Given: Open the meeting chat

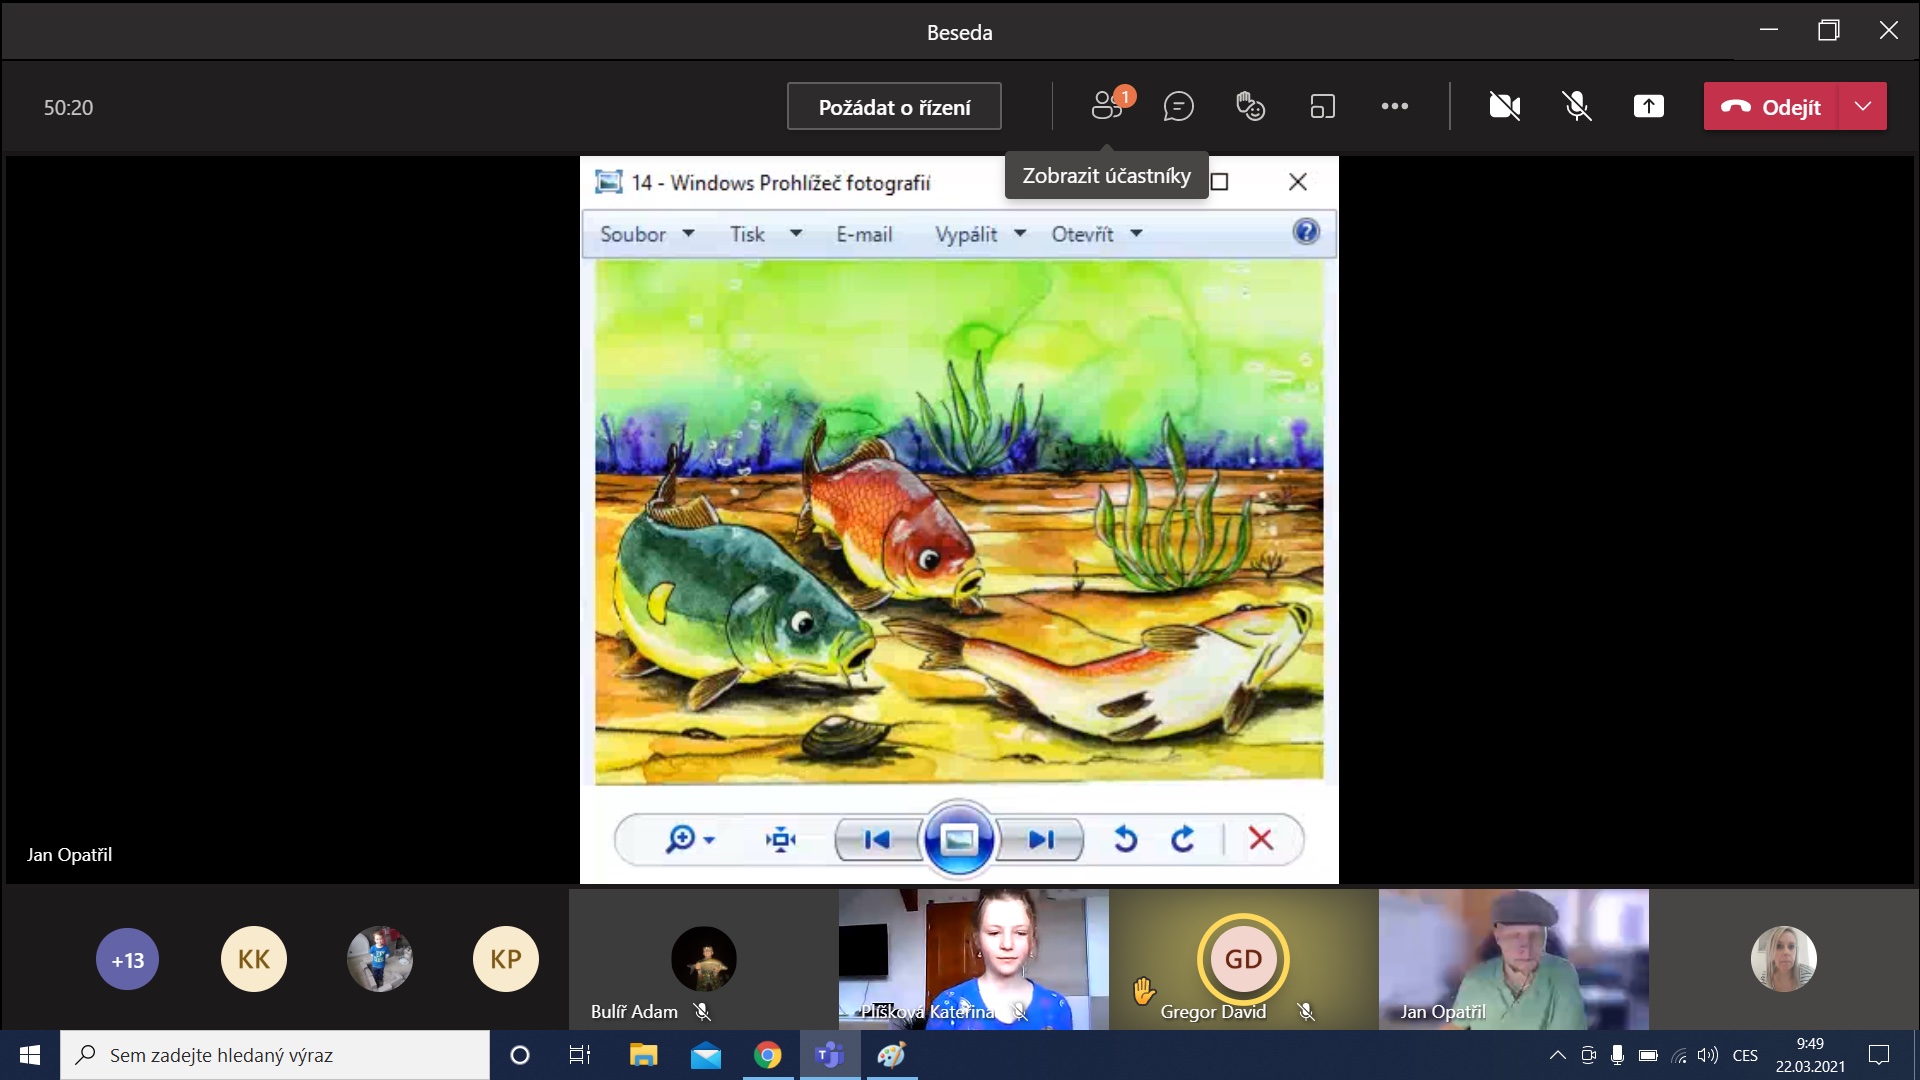Looking at the screenshot, I should (1178, 106).
